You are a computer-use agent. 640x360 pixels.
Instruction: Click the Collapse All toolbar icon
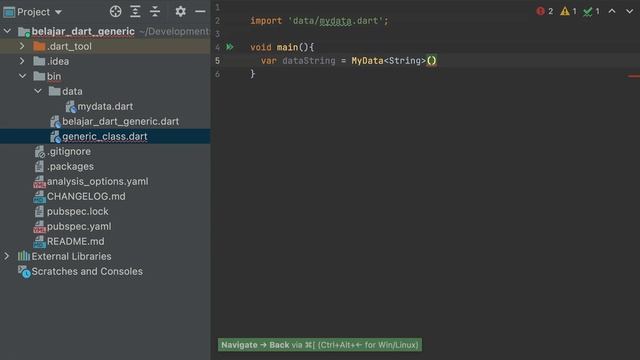pos(155,11)
